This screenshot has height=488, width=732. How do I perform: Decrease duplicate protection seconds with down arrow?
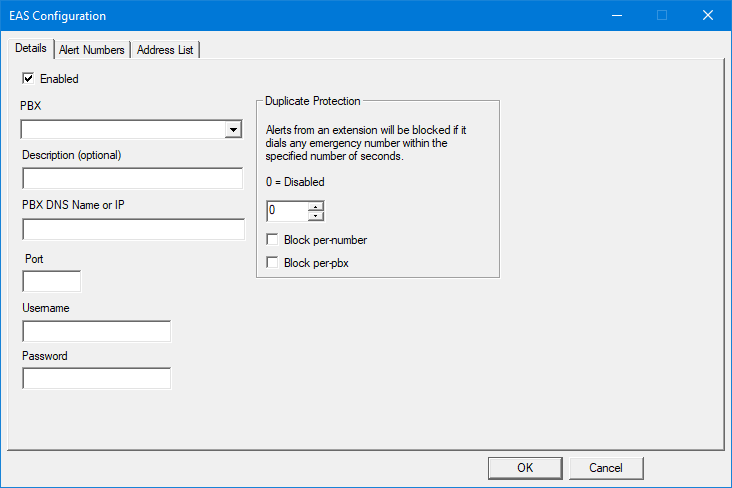click(316, 216)
